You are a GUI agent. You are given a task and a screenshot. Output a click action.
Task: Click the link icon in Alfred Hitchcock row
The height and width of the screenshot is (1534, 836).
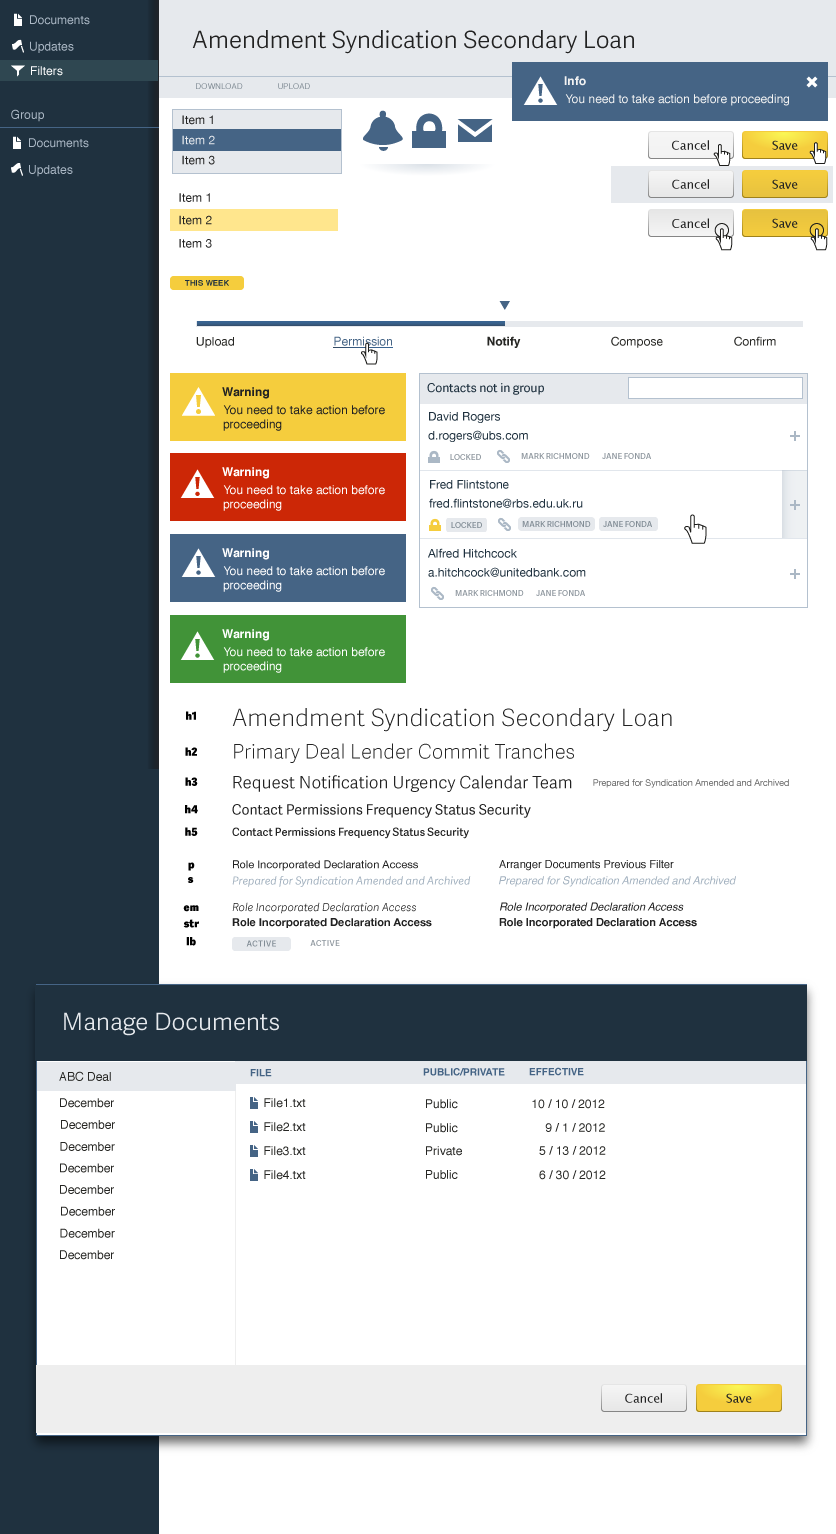click(x=437, y=593)
